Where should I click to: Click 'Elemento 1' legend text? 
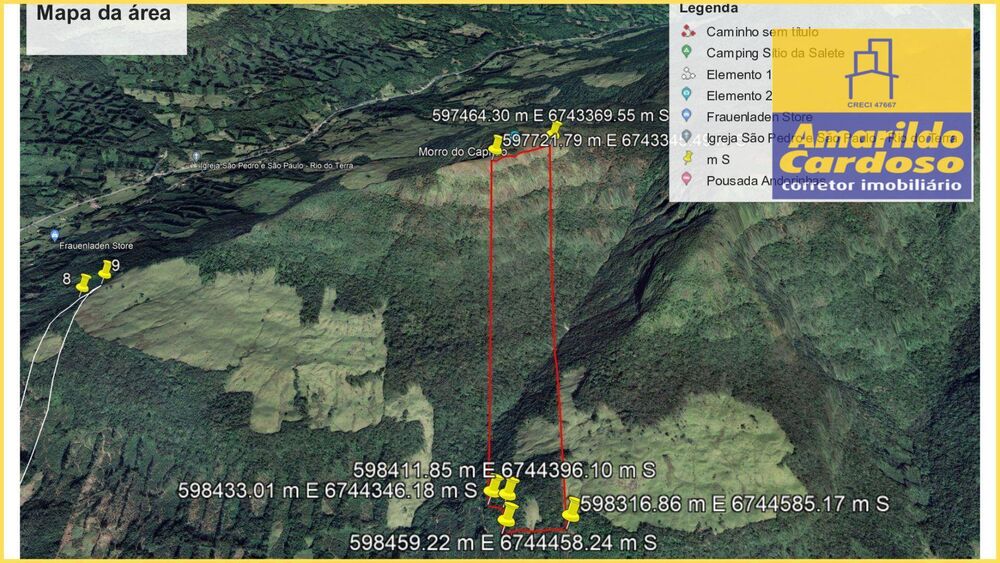[x=739, y=75]
